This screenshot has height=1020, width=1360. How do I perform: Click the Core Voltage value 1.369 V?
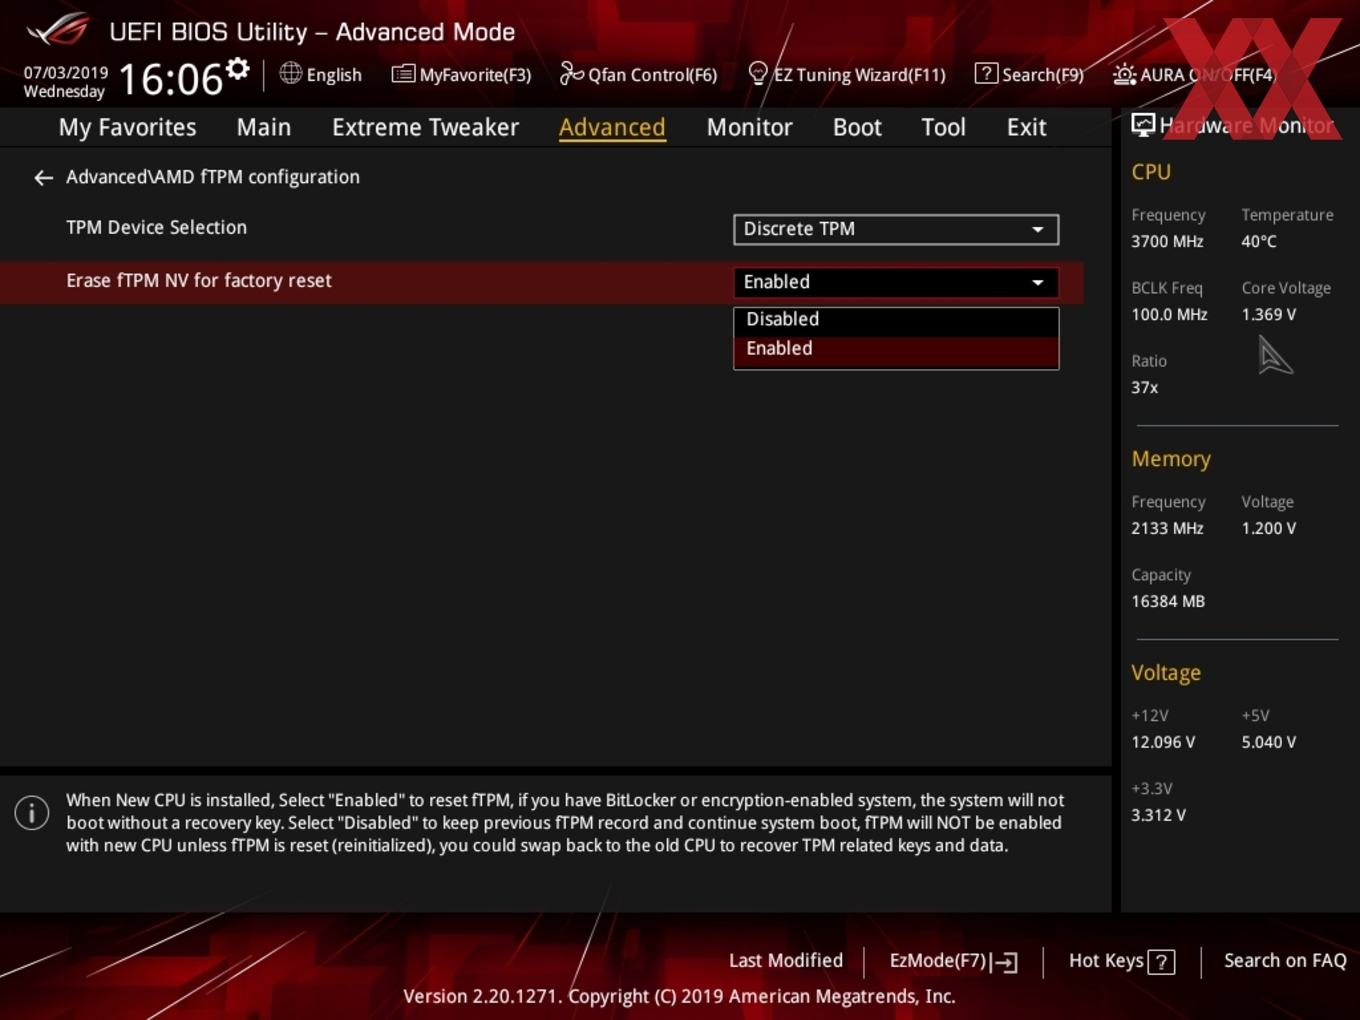point(1268,314)
